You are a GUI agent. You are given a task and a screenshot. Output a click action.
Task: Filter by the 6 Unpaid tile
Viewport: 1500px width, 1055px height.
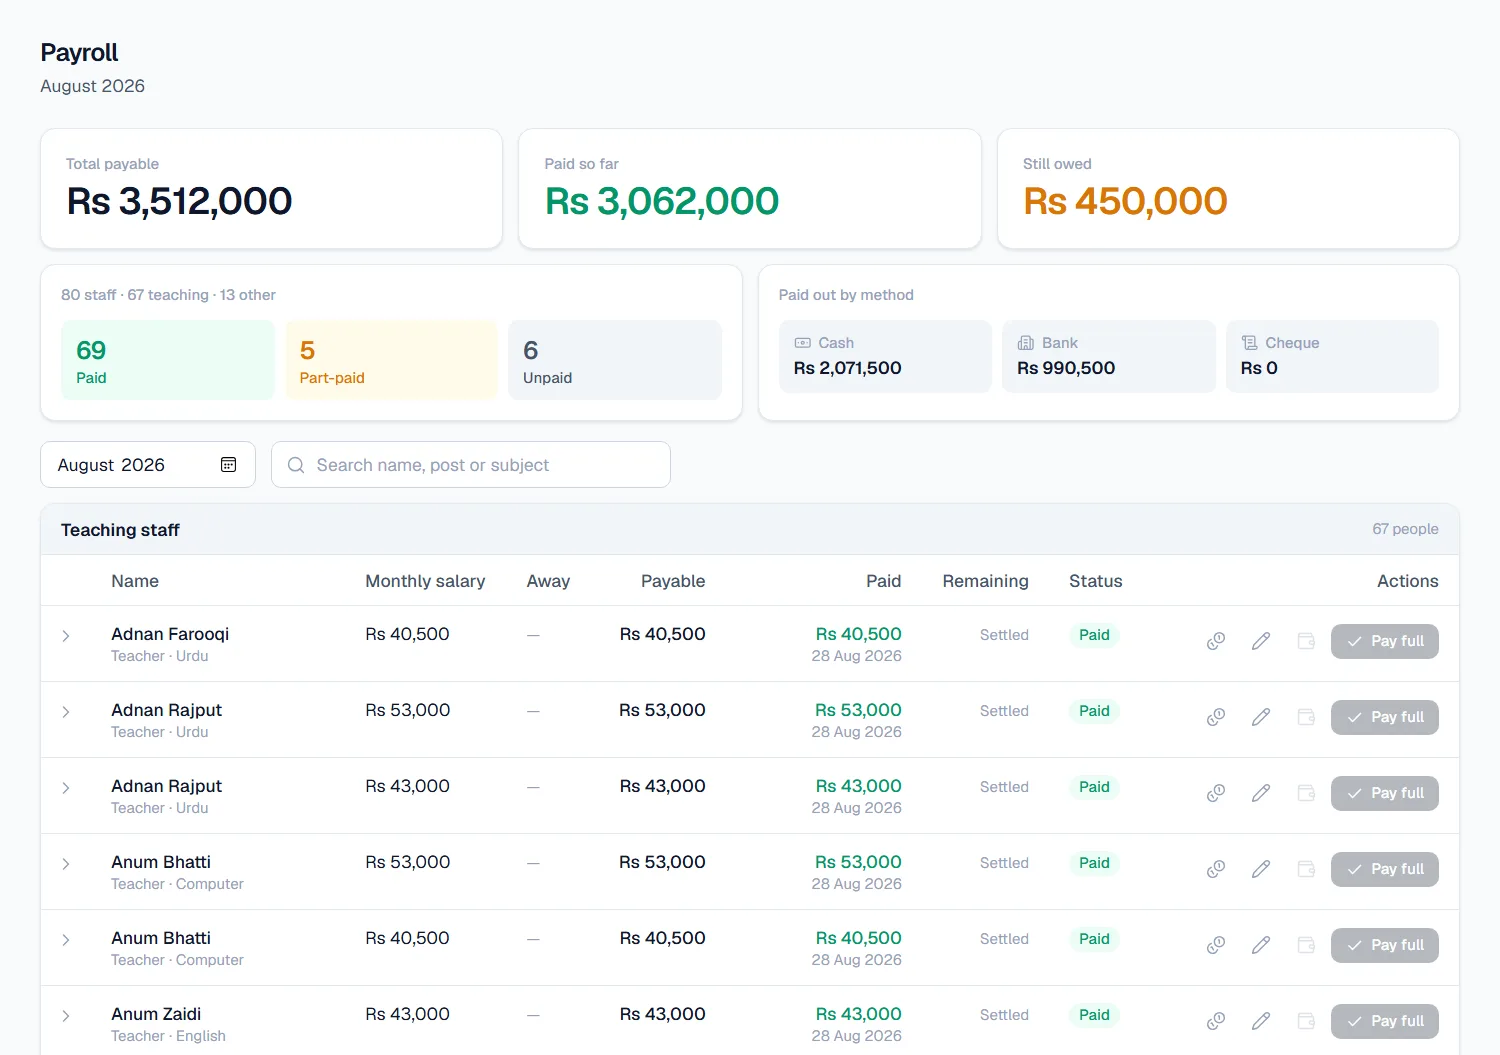(x=615, y=360)
